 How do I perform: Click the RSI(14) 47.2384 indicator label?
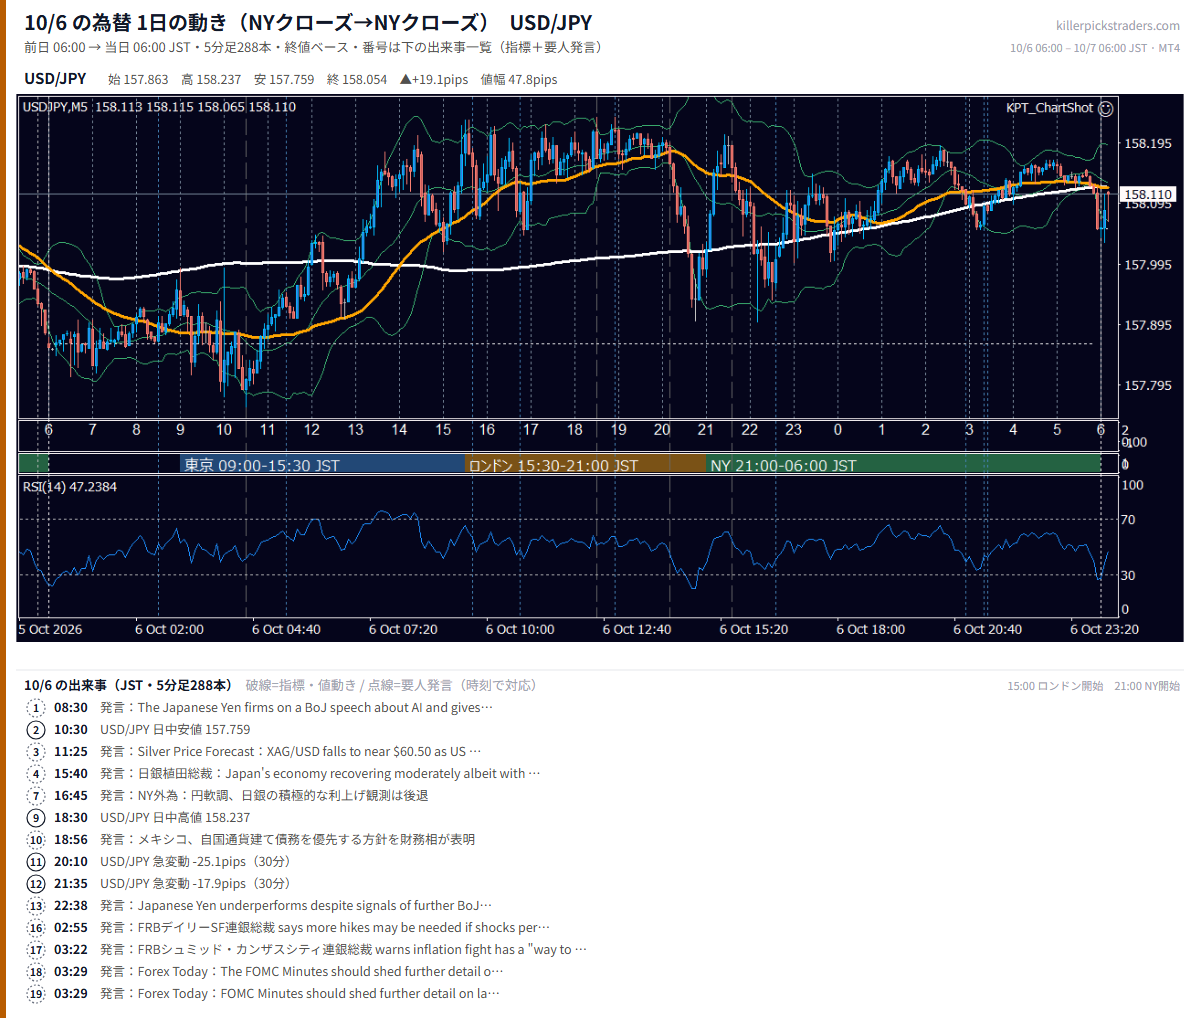[x=70, y=487]
